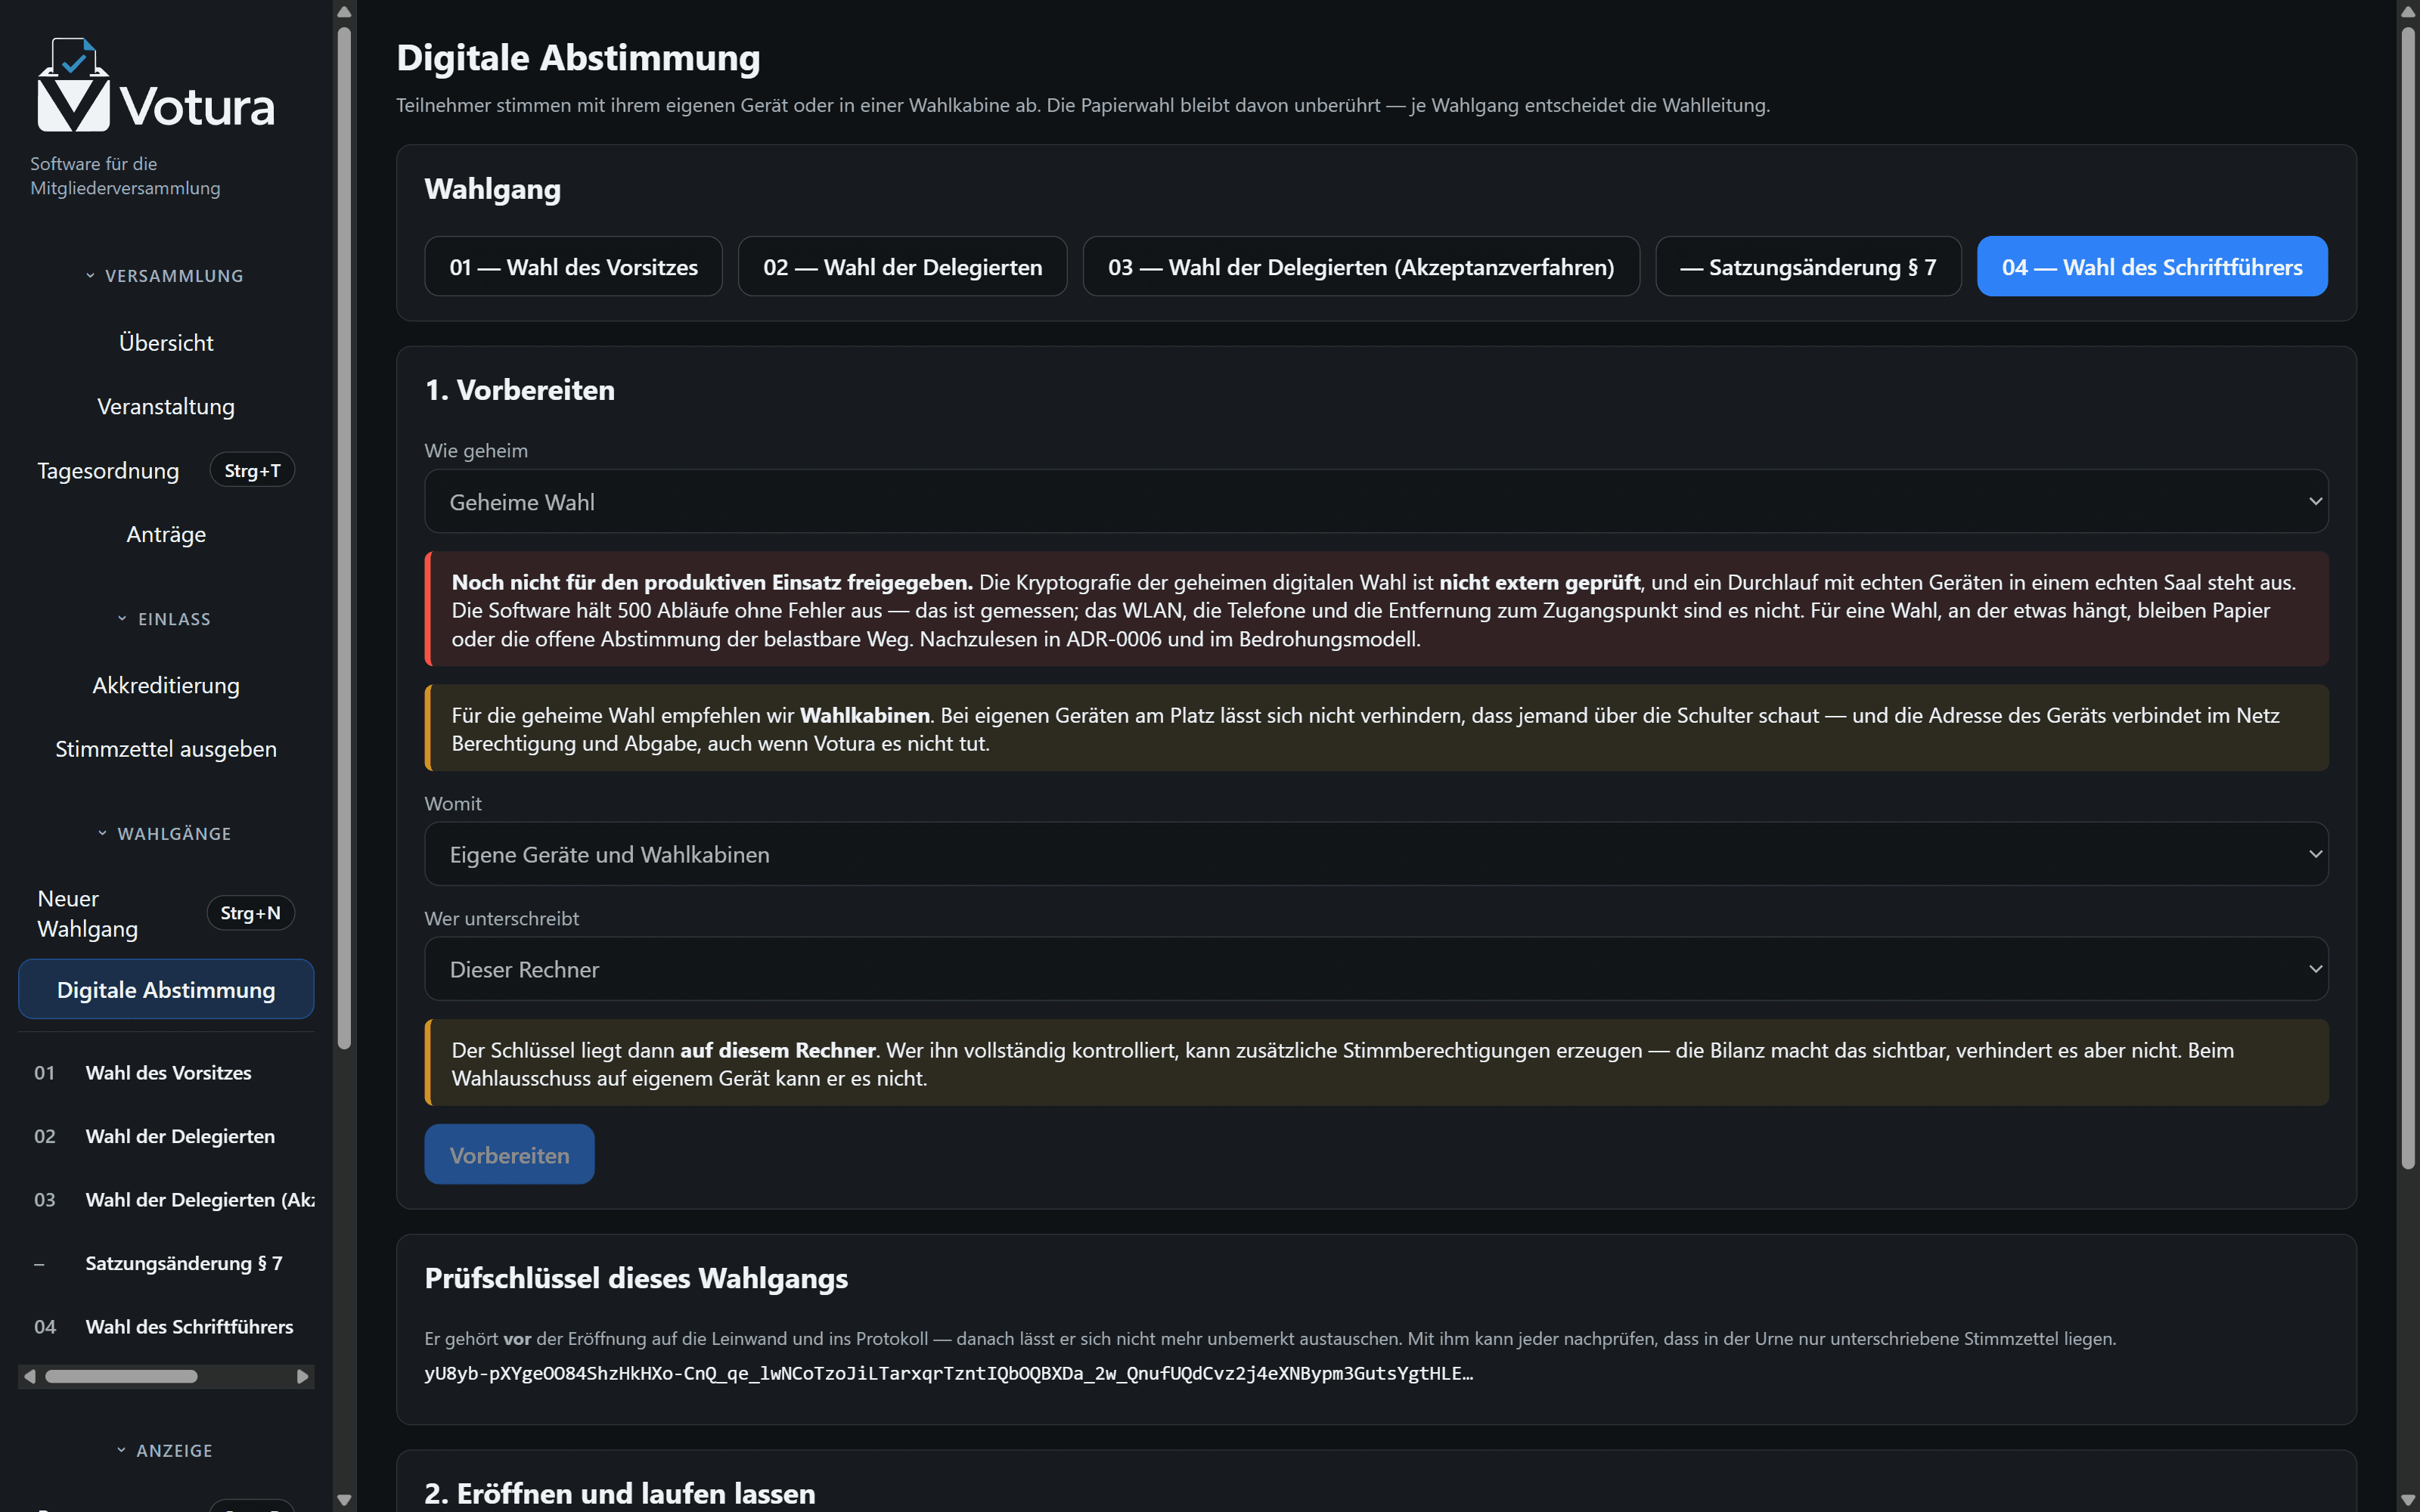Select the Akzeptanzverfahren Wahlgang tab
The width and height of the screenshot is (2420, 1512).
pos(1361,267)
